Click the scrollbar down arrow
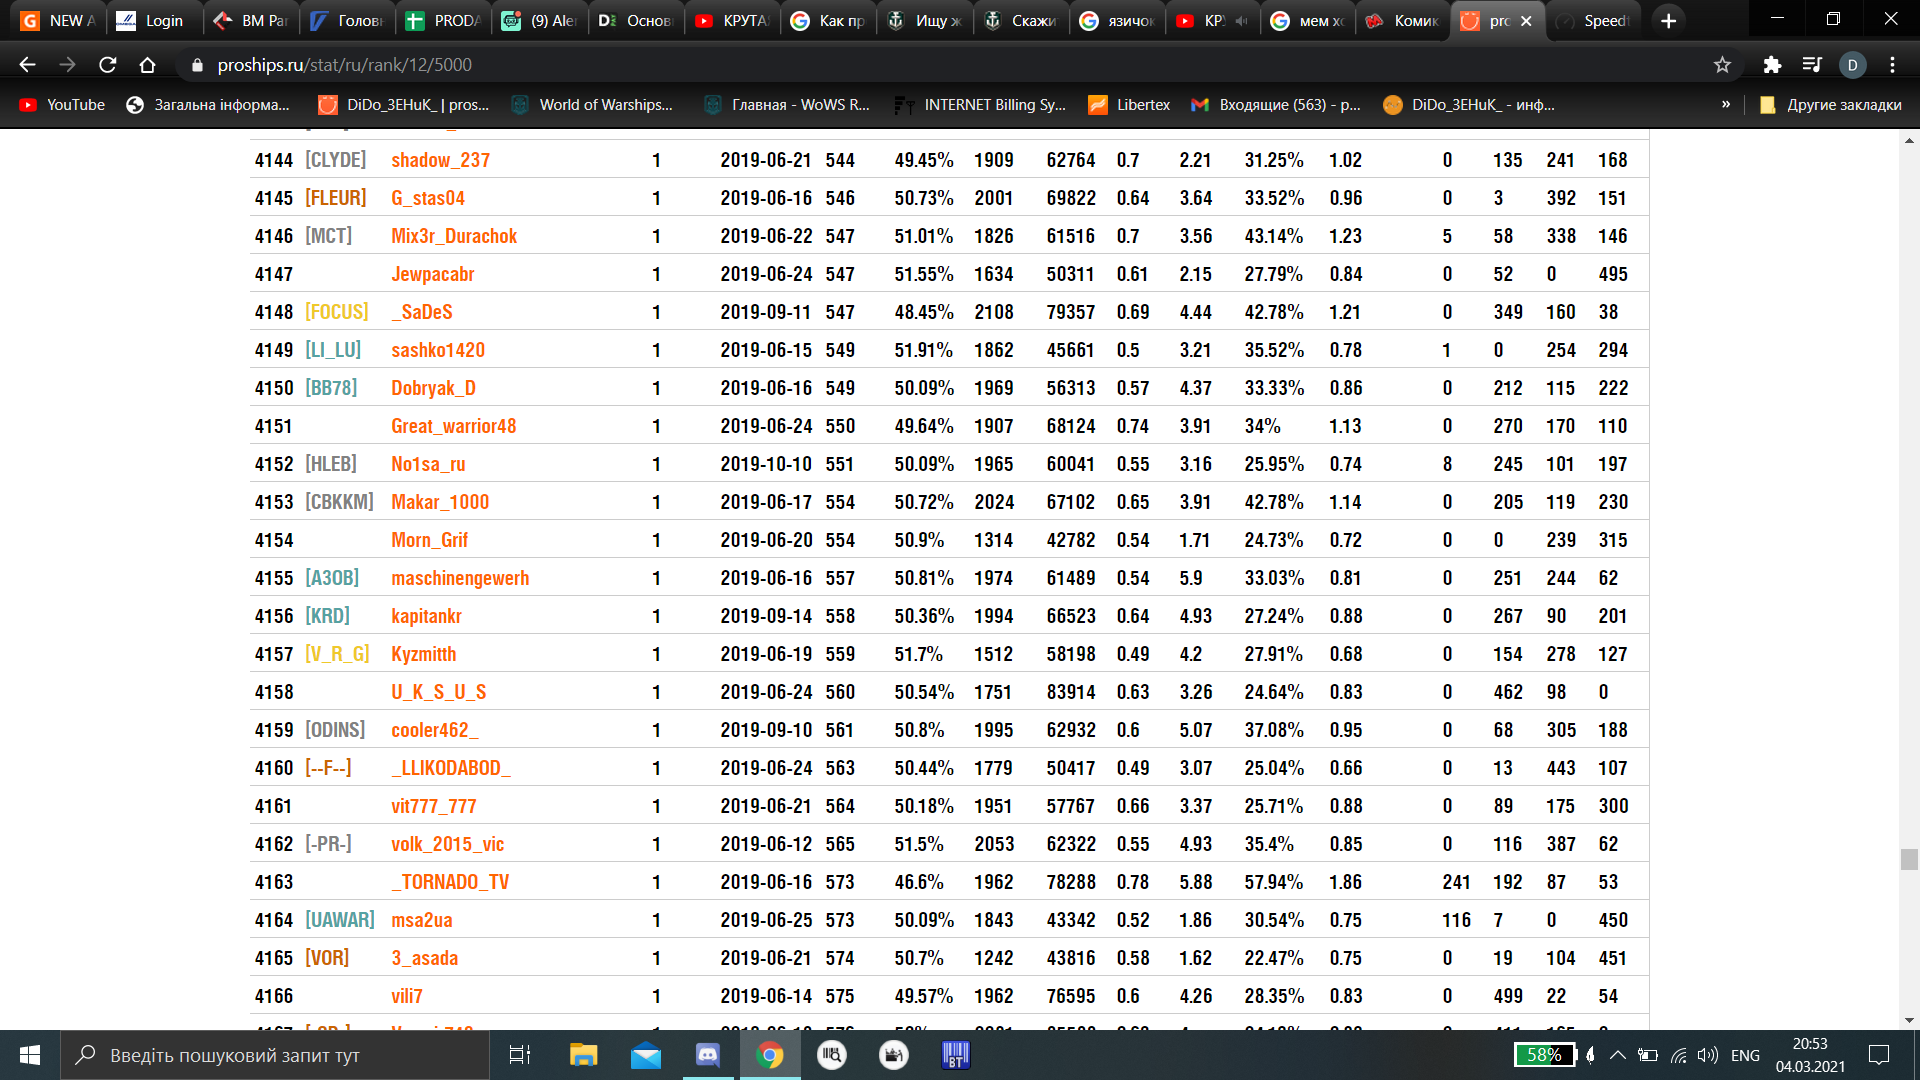 pos(1909,1020)
